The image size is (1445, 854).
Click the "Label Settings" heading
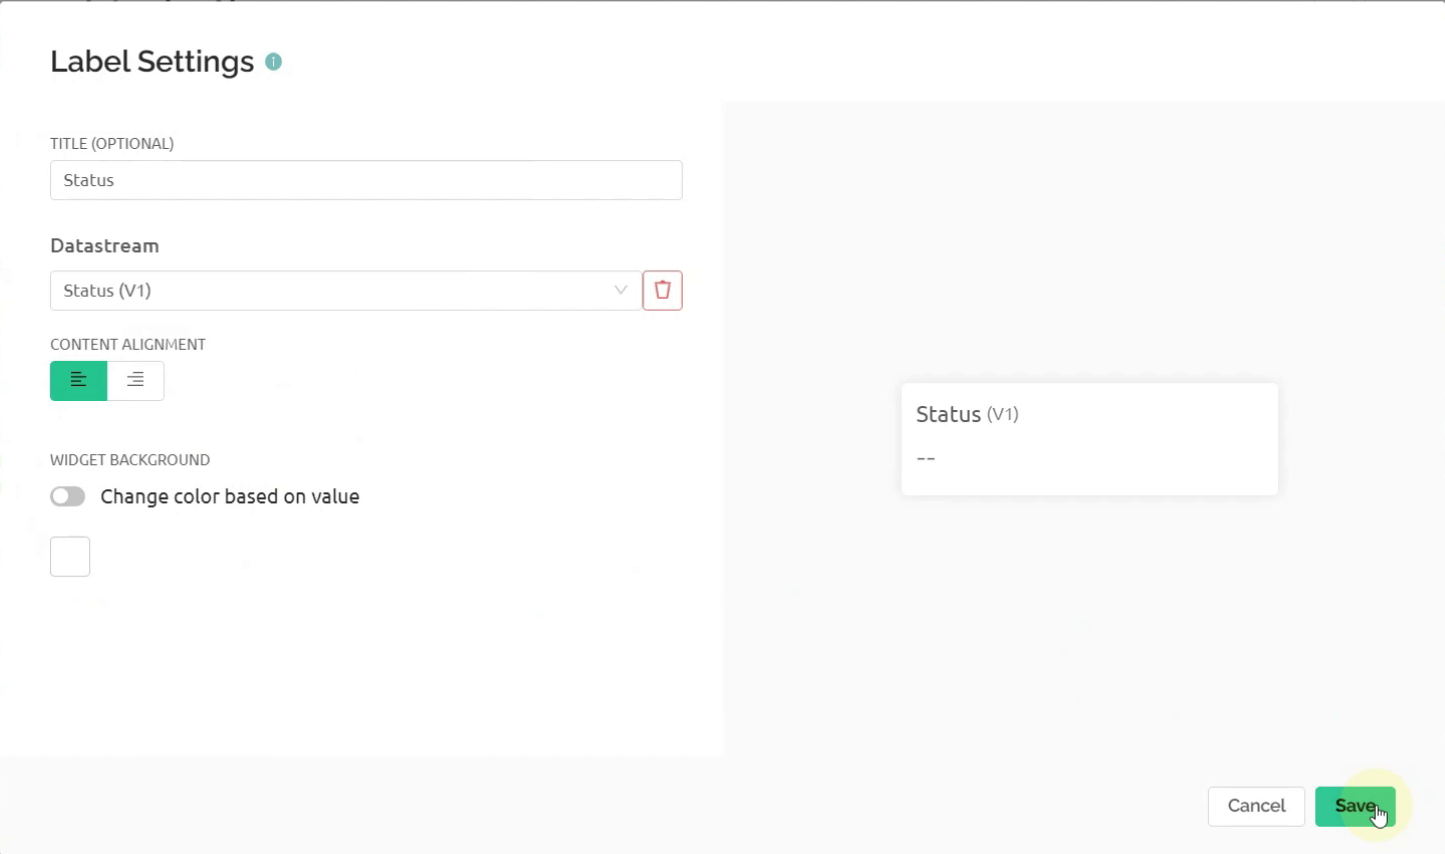click(152, 62)
